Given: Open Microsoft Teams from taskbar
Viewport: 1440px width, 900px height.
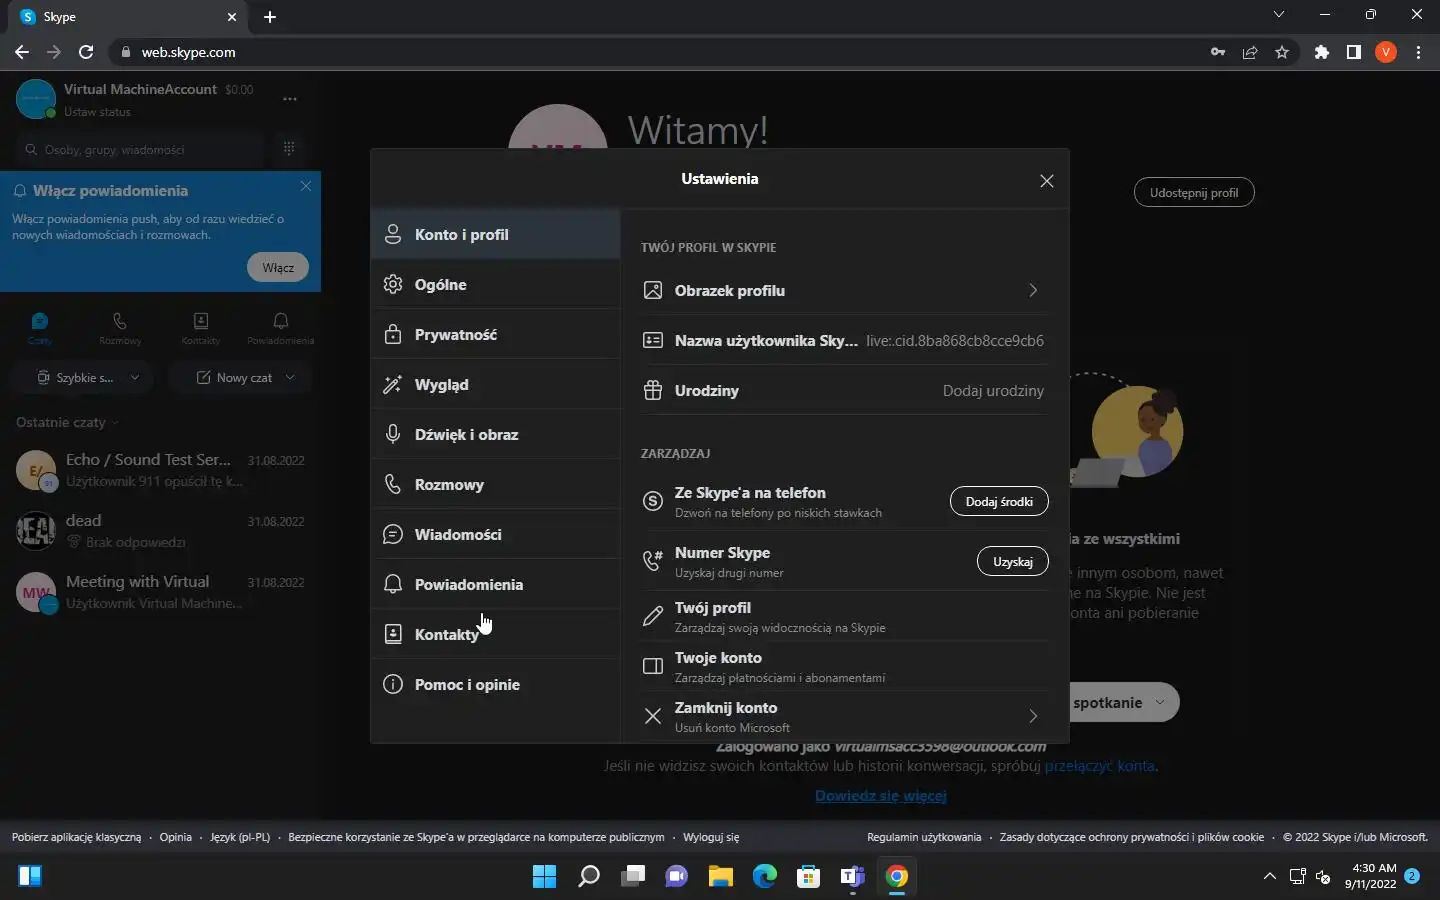Looking at the screenshot, I should (x=853, y=876).
